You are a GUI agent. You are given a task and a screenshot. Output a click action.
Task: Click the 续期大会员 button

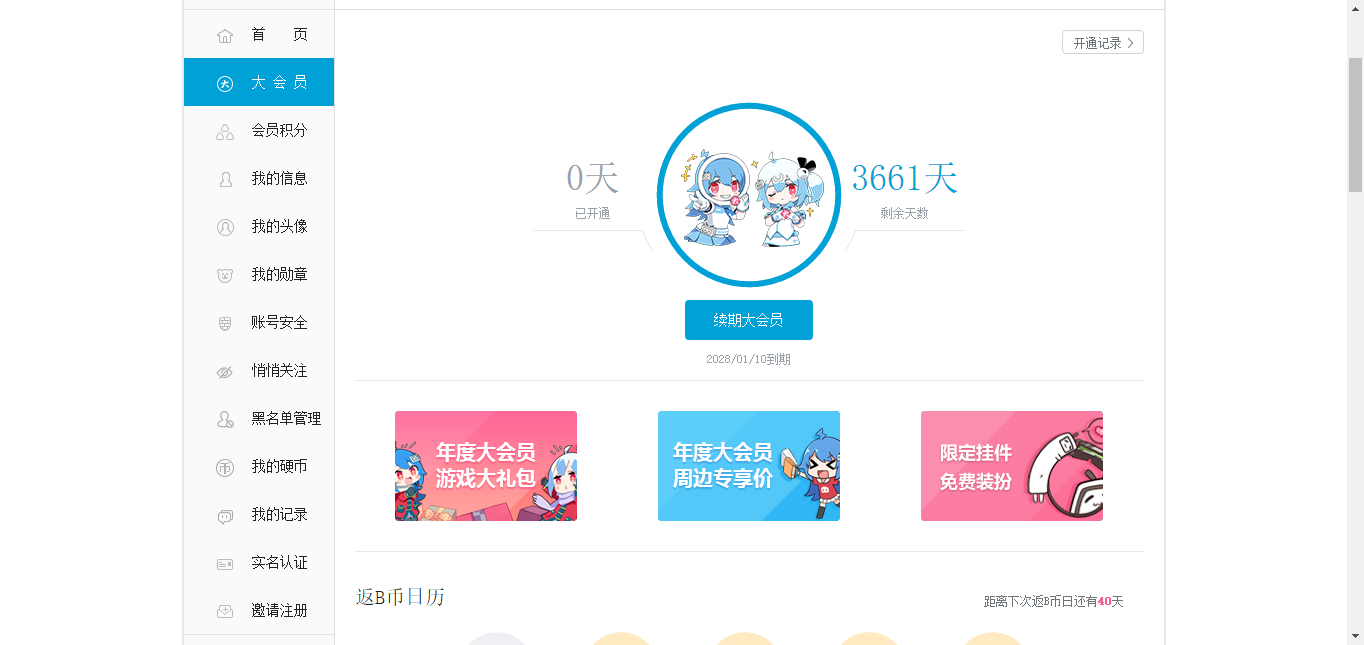point(749,320)
